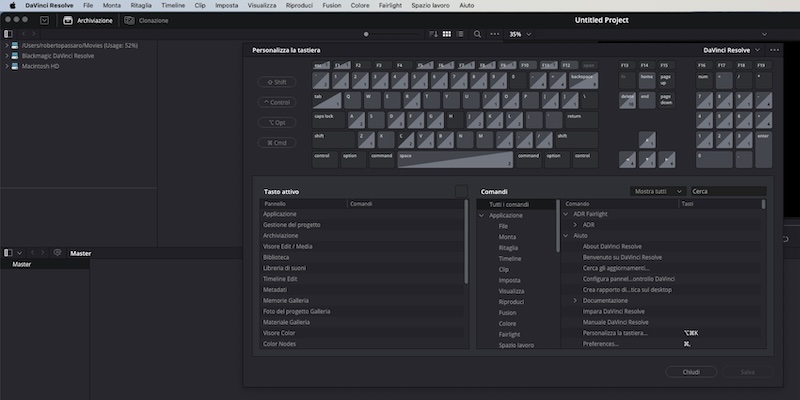Select the backspace key on keyboard map
Image resolution: width=800 pixels, height=400 pixels.
[583, 81]
